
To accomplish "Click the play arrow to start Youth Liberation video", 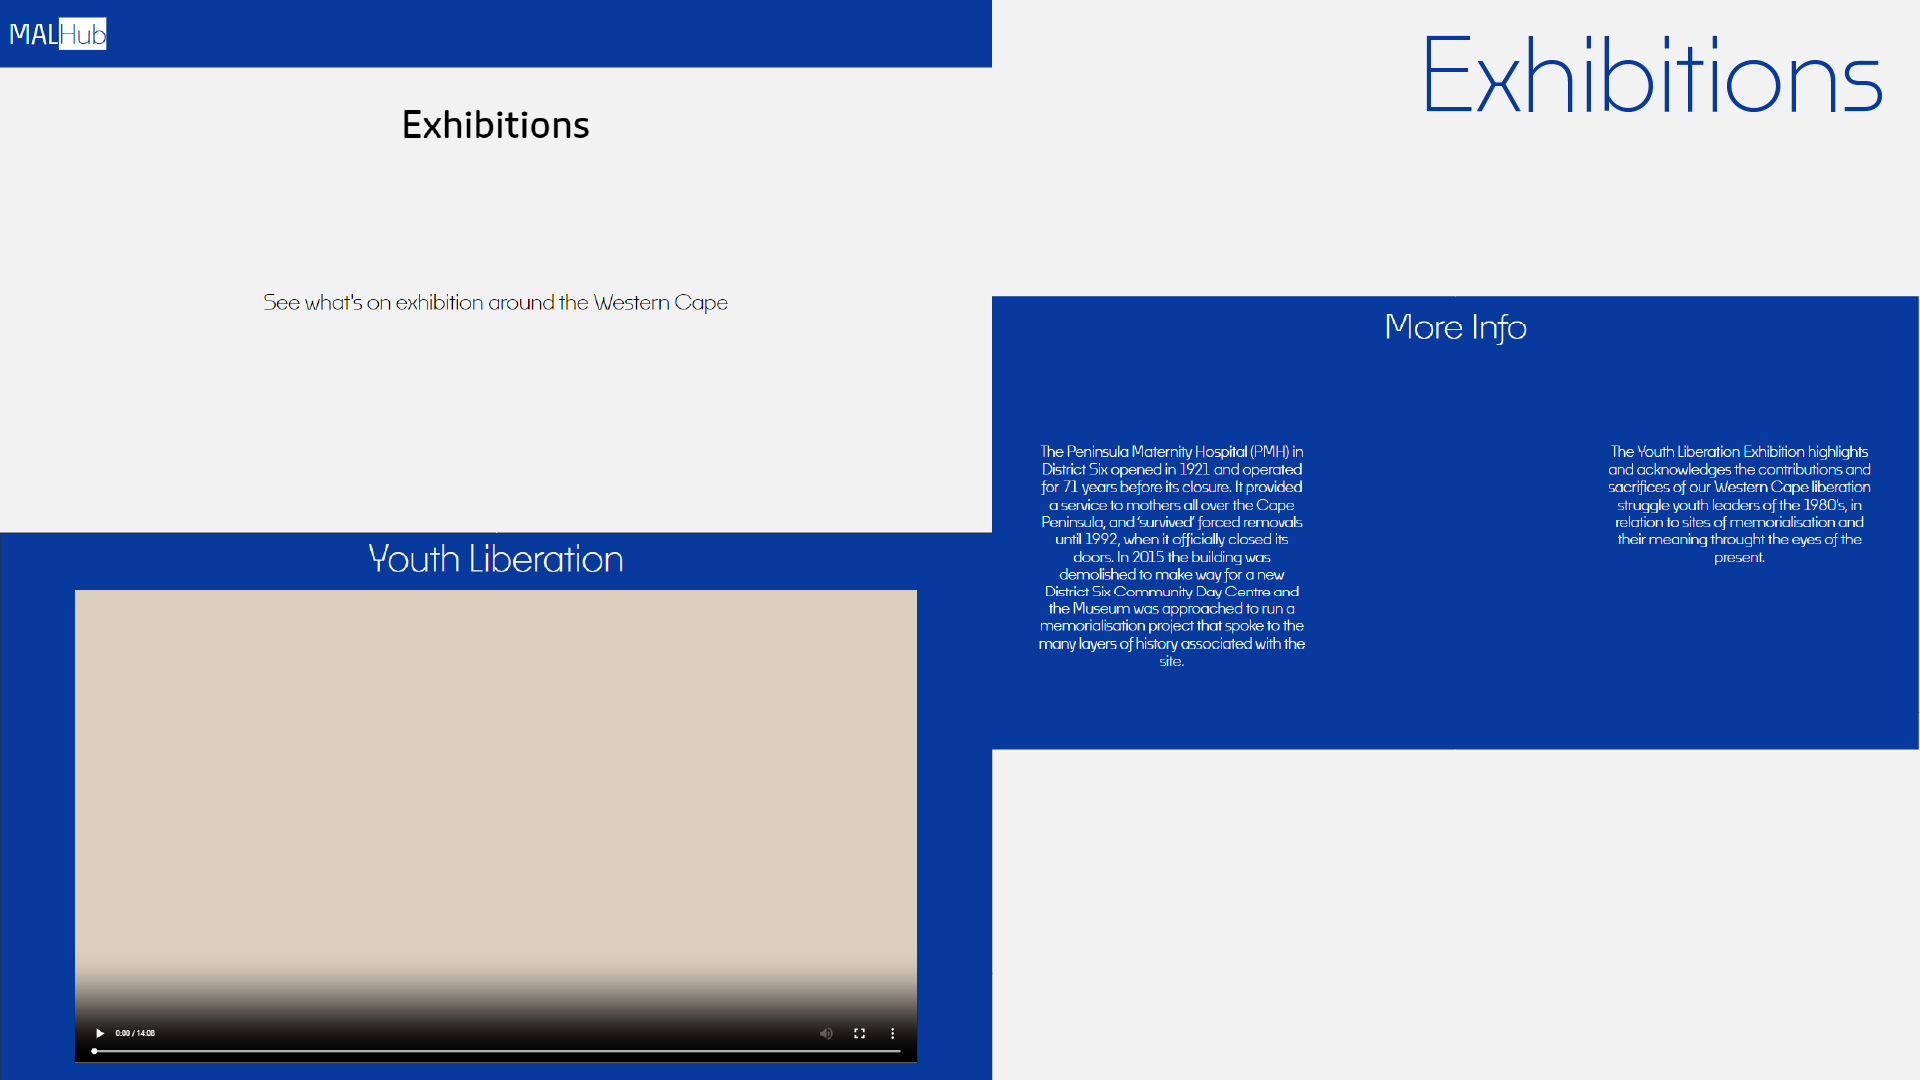I will [99, 1033].
